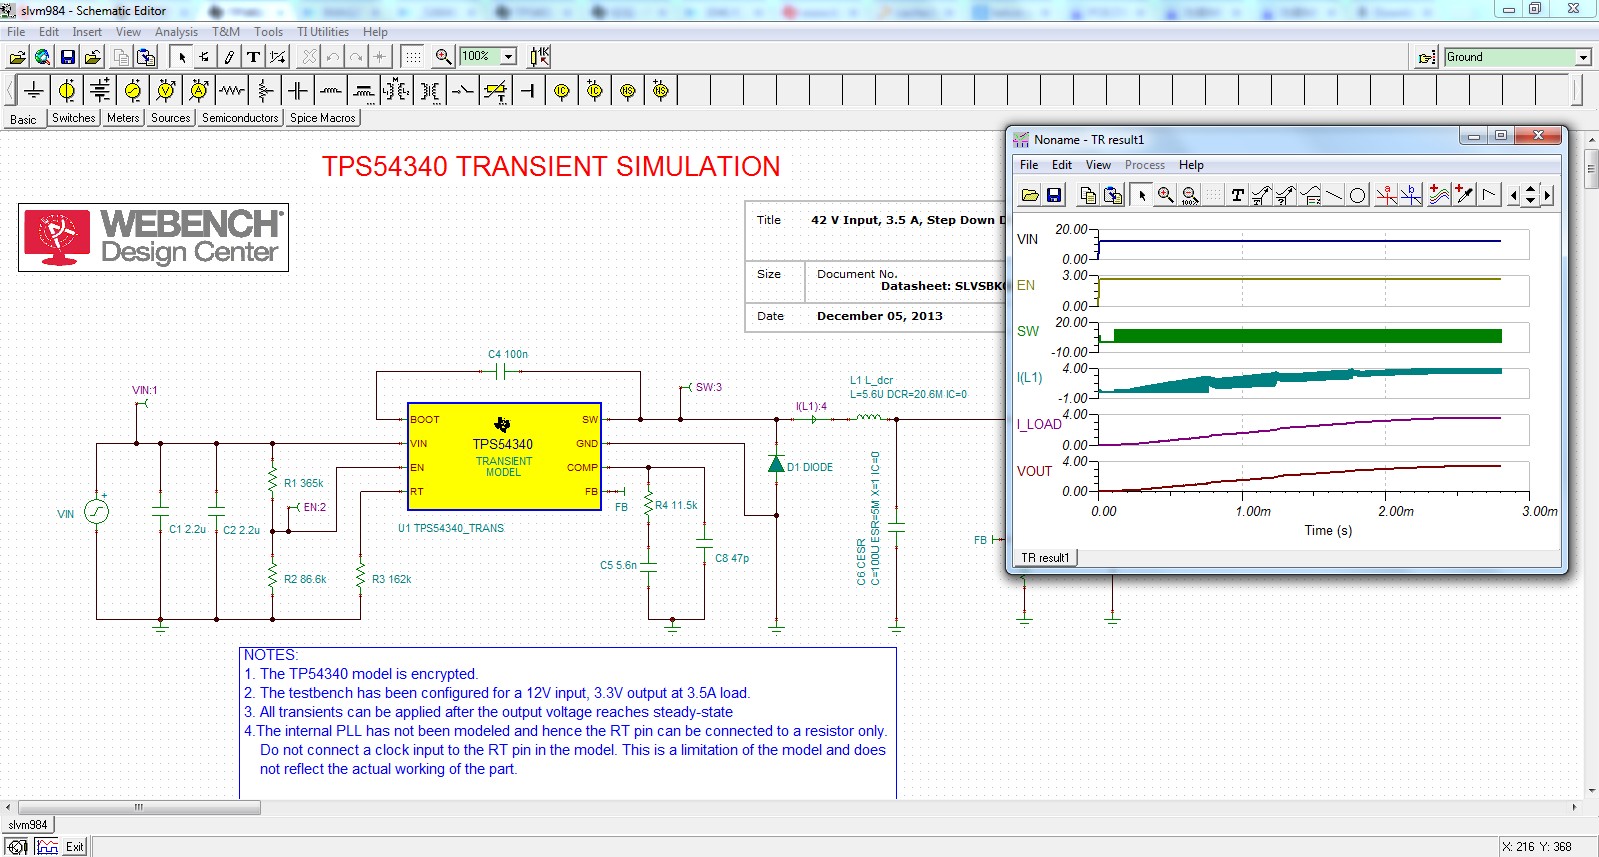The height and width of the screenshot is (857, 1599).
Task: Select the Text tool in the schematic toolbar
Action: pyautogui.click(x=253, y=57)
